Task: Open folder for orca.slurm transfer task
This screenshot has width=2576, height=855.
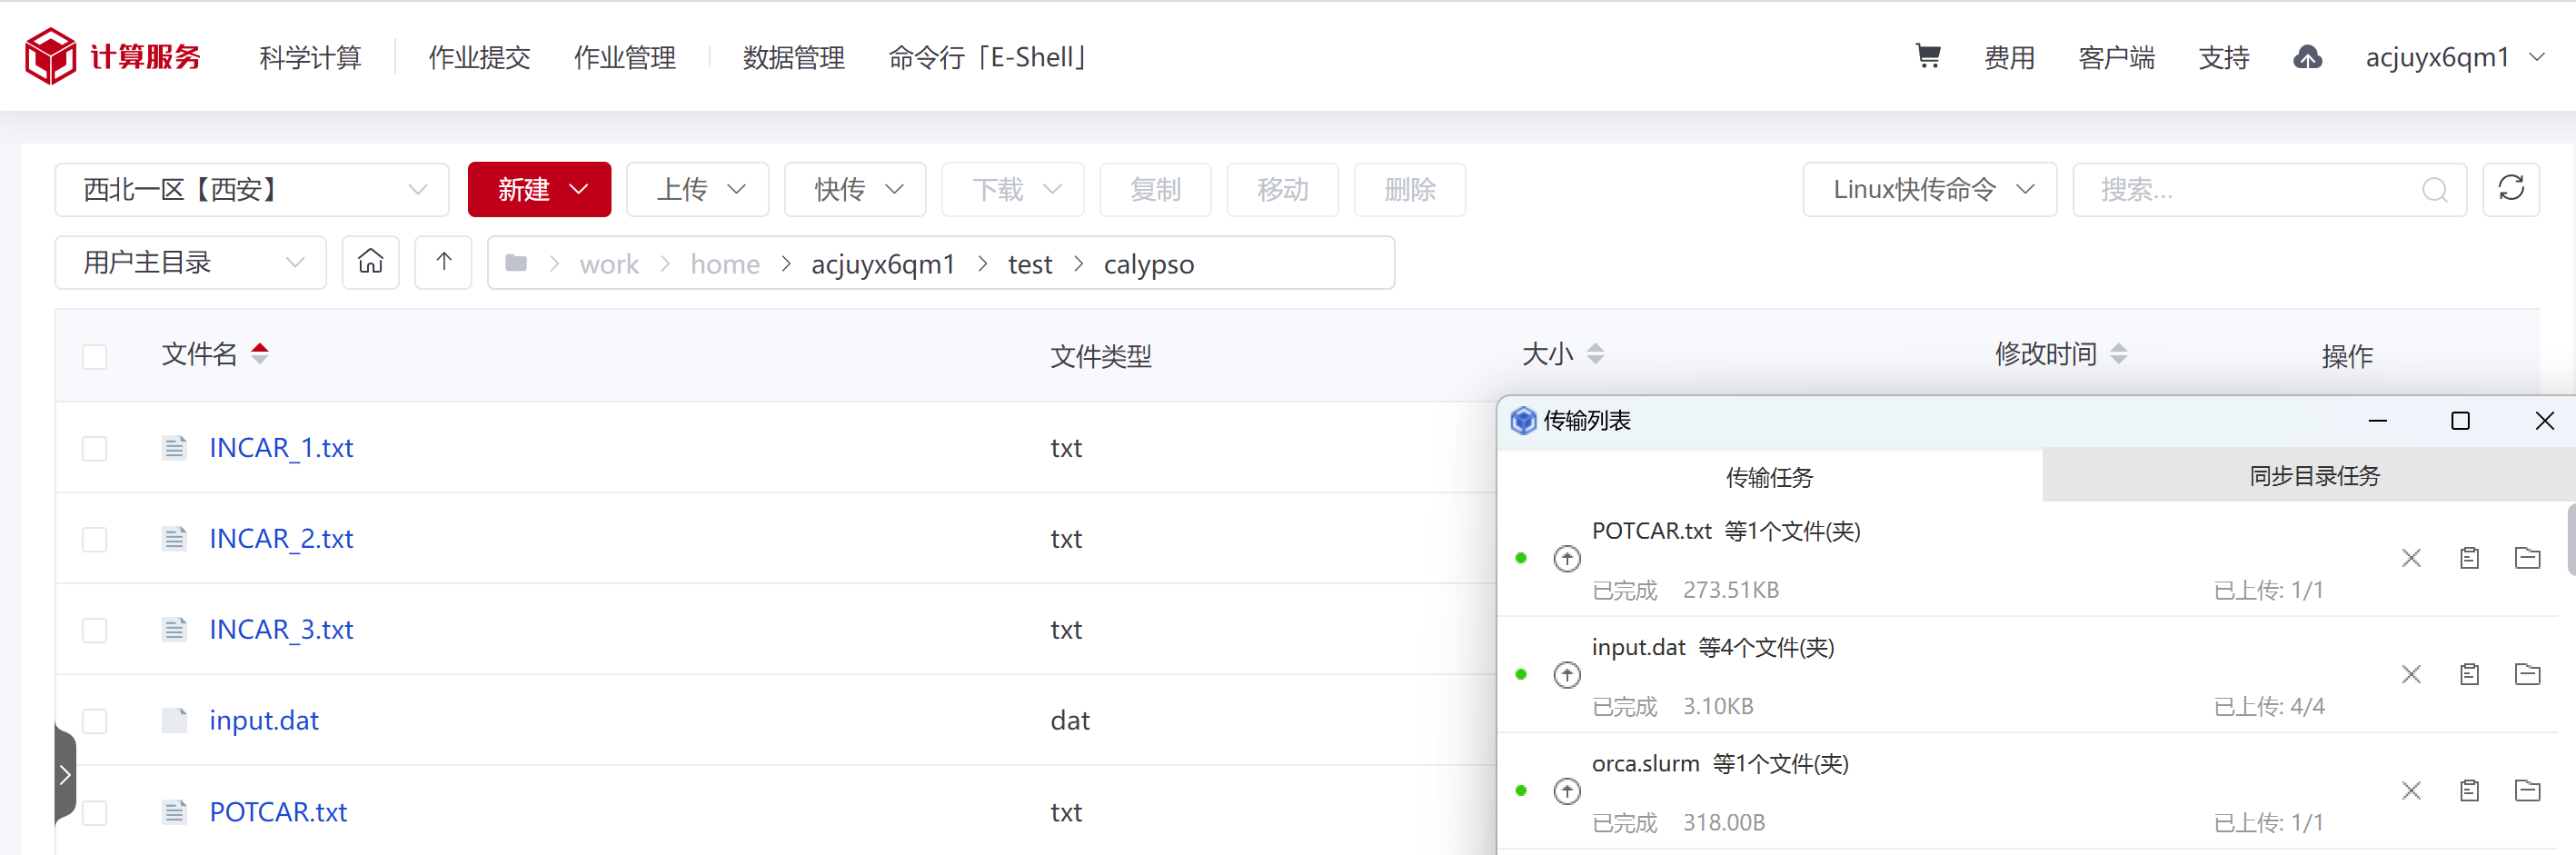Action: pos(2527,791)
